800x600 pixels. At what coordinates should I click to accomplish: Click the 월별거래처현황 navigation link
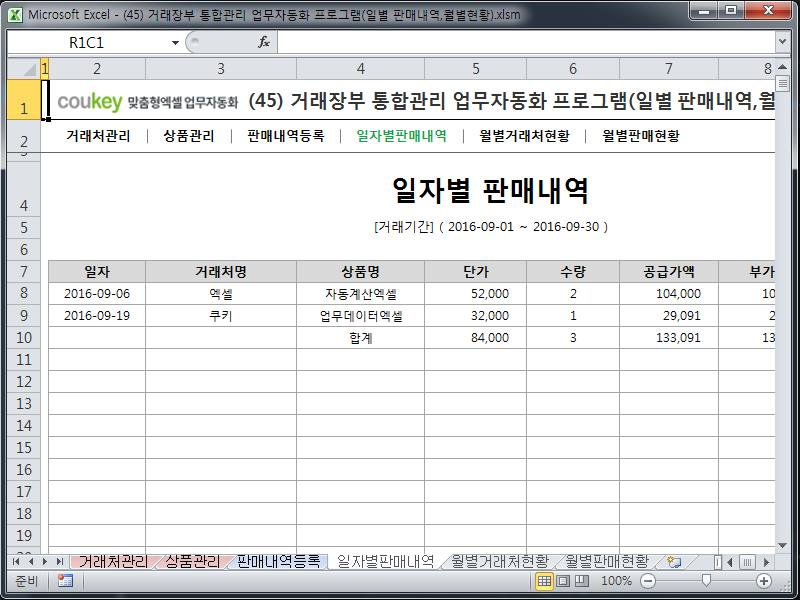[x=524, y=136]
